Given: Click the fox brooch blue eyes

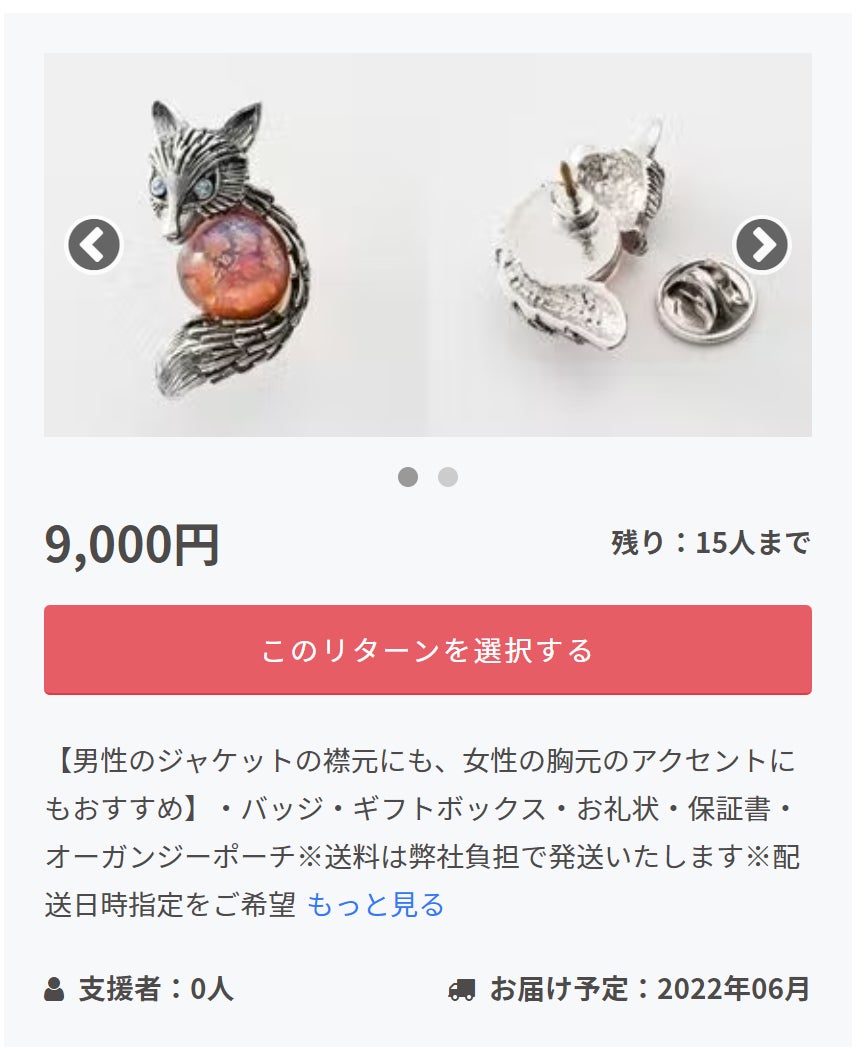Looking at the screenshot, I should [179, 189].
